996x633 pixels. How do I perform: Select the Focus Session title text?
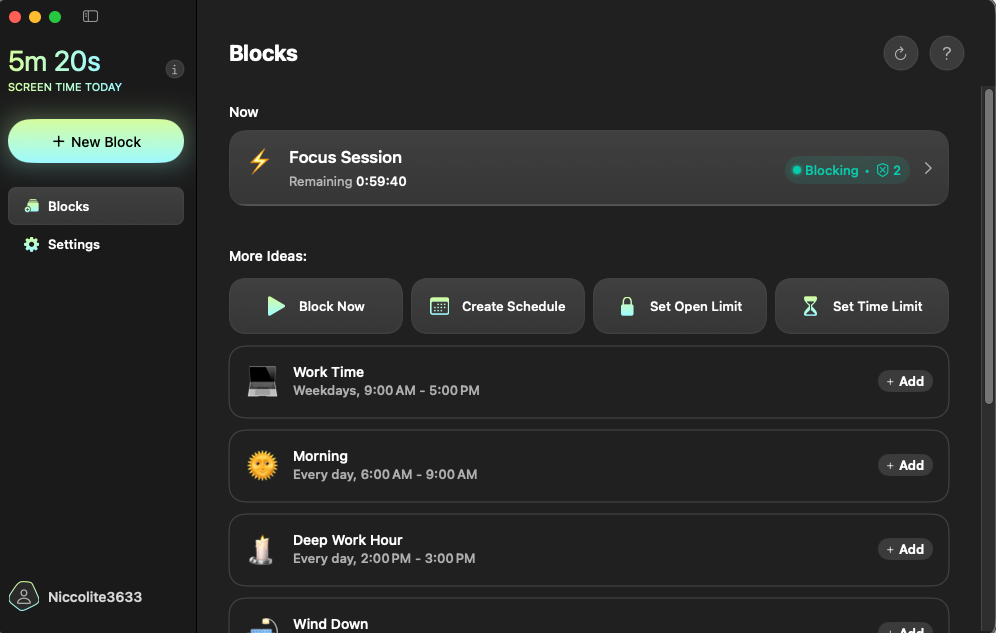(x=346, y=157)
